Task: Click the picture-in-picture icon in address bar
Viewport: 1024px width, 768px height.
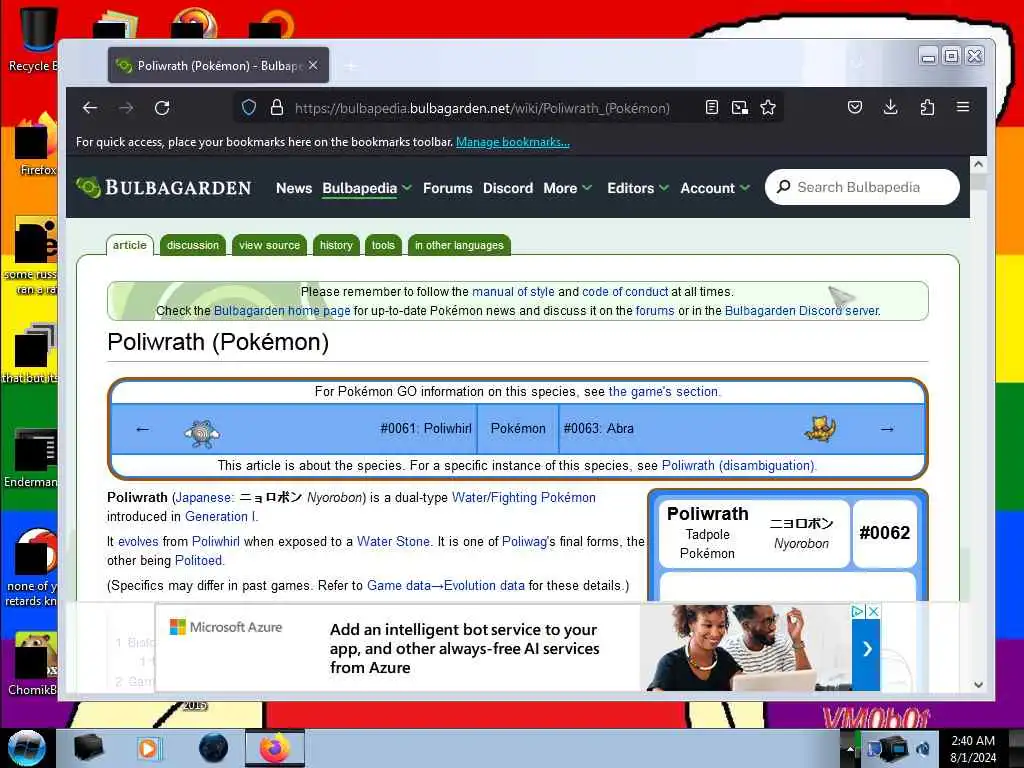Action: (739, 108)
